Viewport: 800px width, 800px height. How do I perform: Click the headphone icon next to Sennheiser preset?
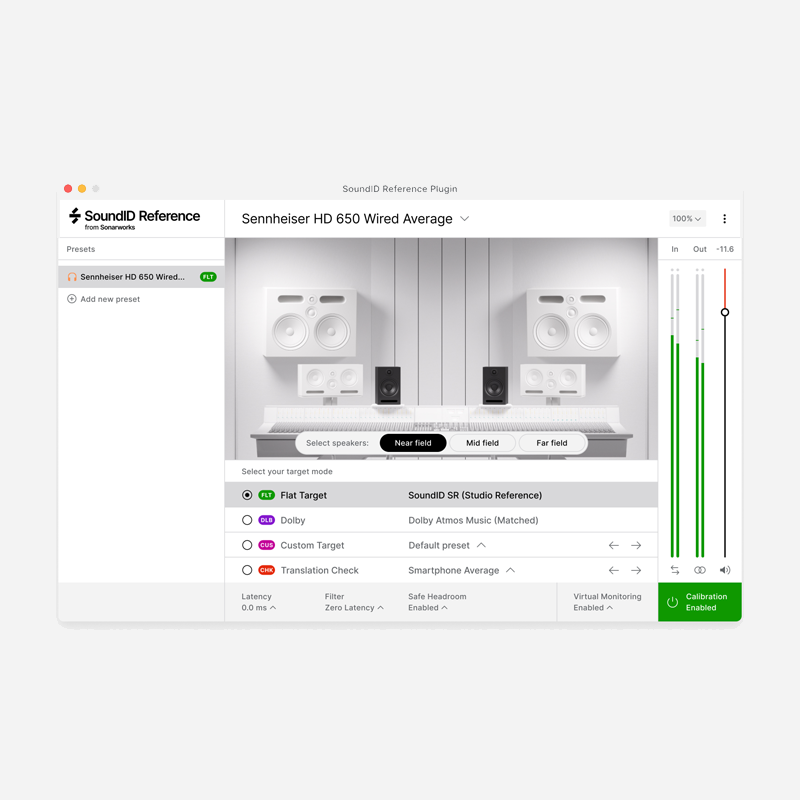pos(72,276)
